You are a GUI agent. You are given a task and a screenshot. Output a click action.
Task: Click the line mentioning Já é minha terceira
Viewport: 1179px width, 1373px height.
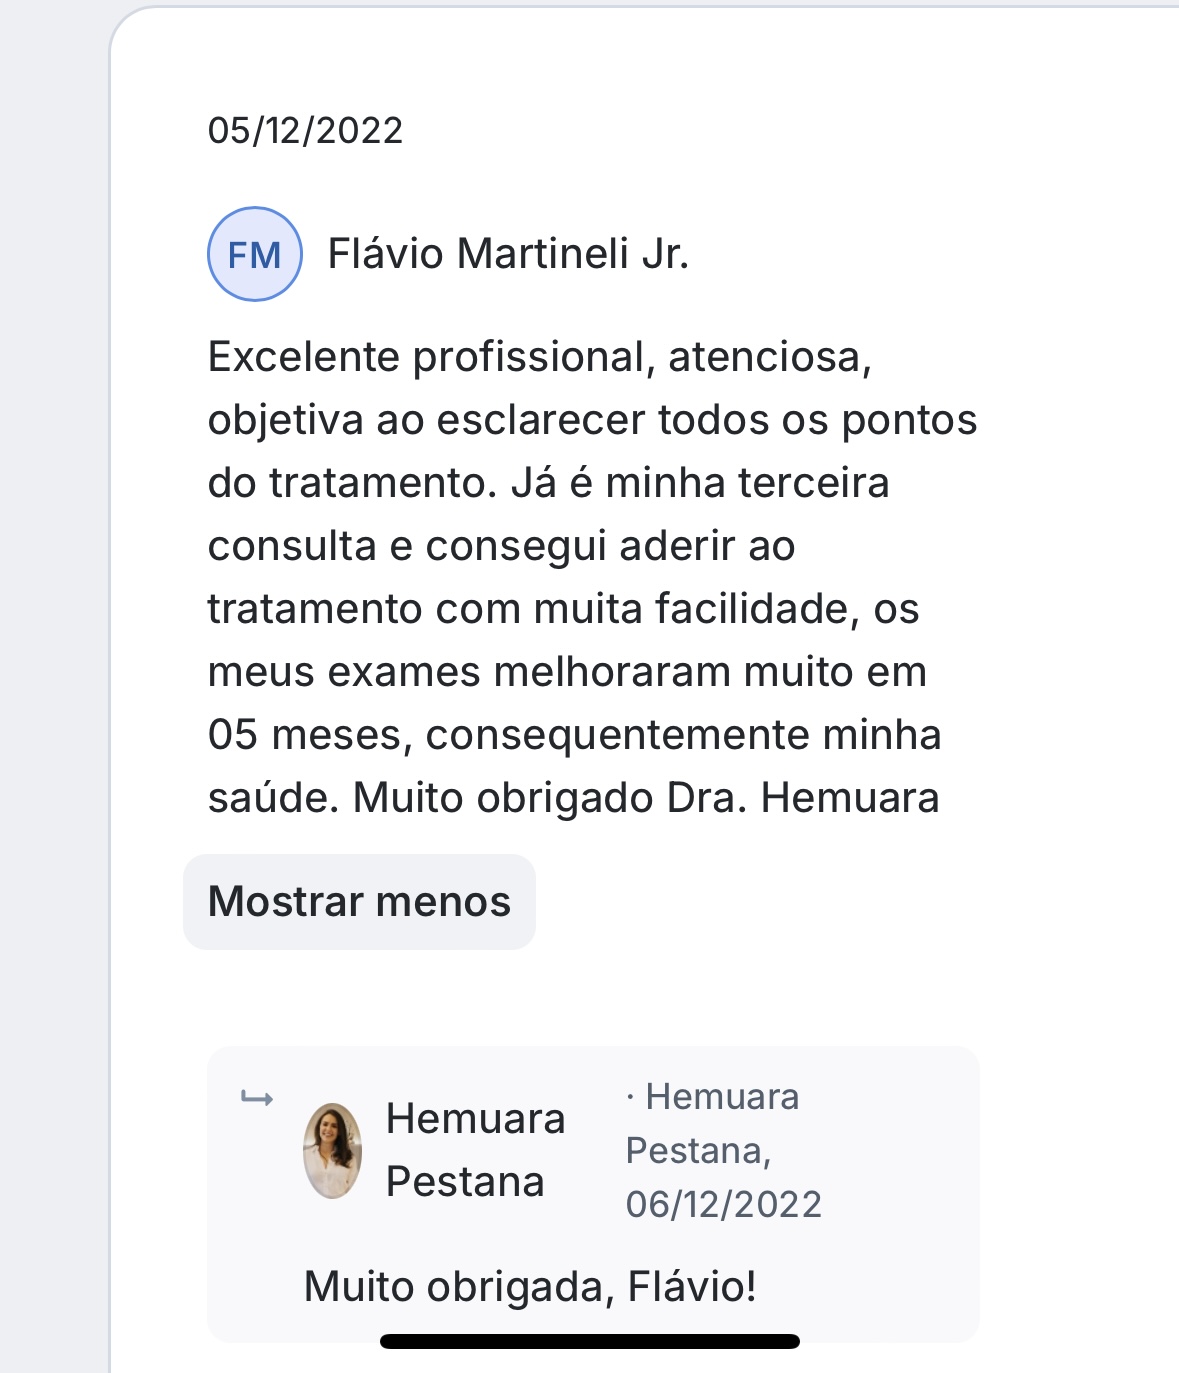pos(548,483)
